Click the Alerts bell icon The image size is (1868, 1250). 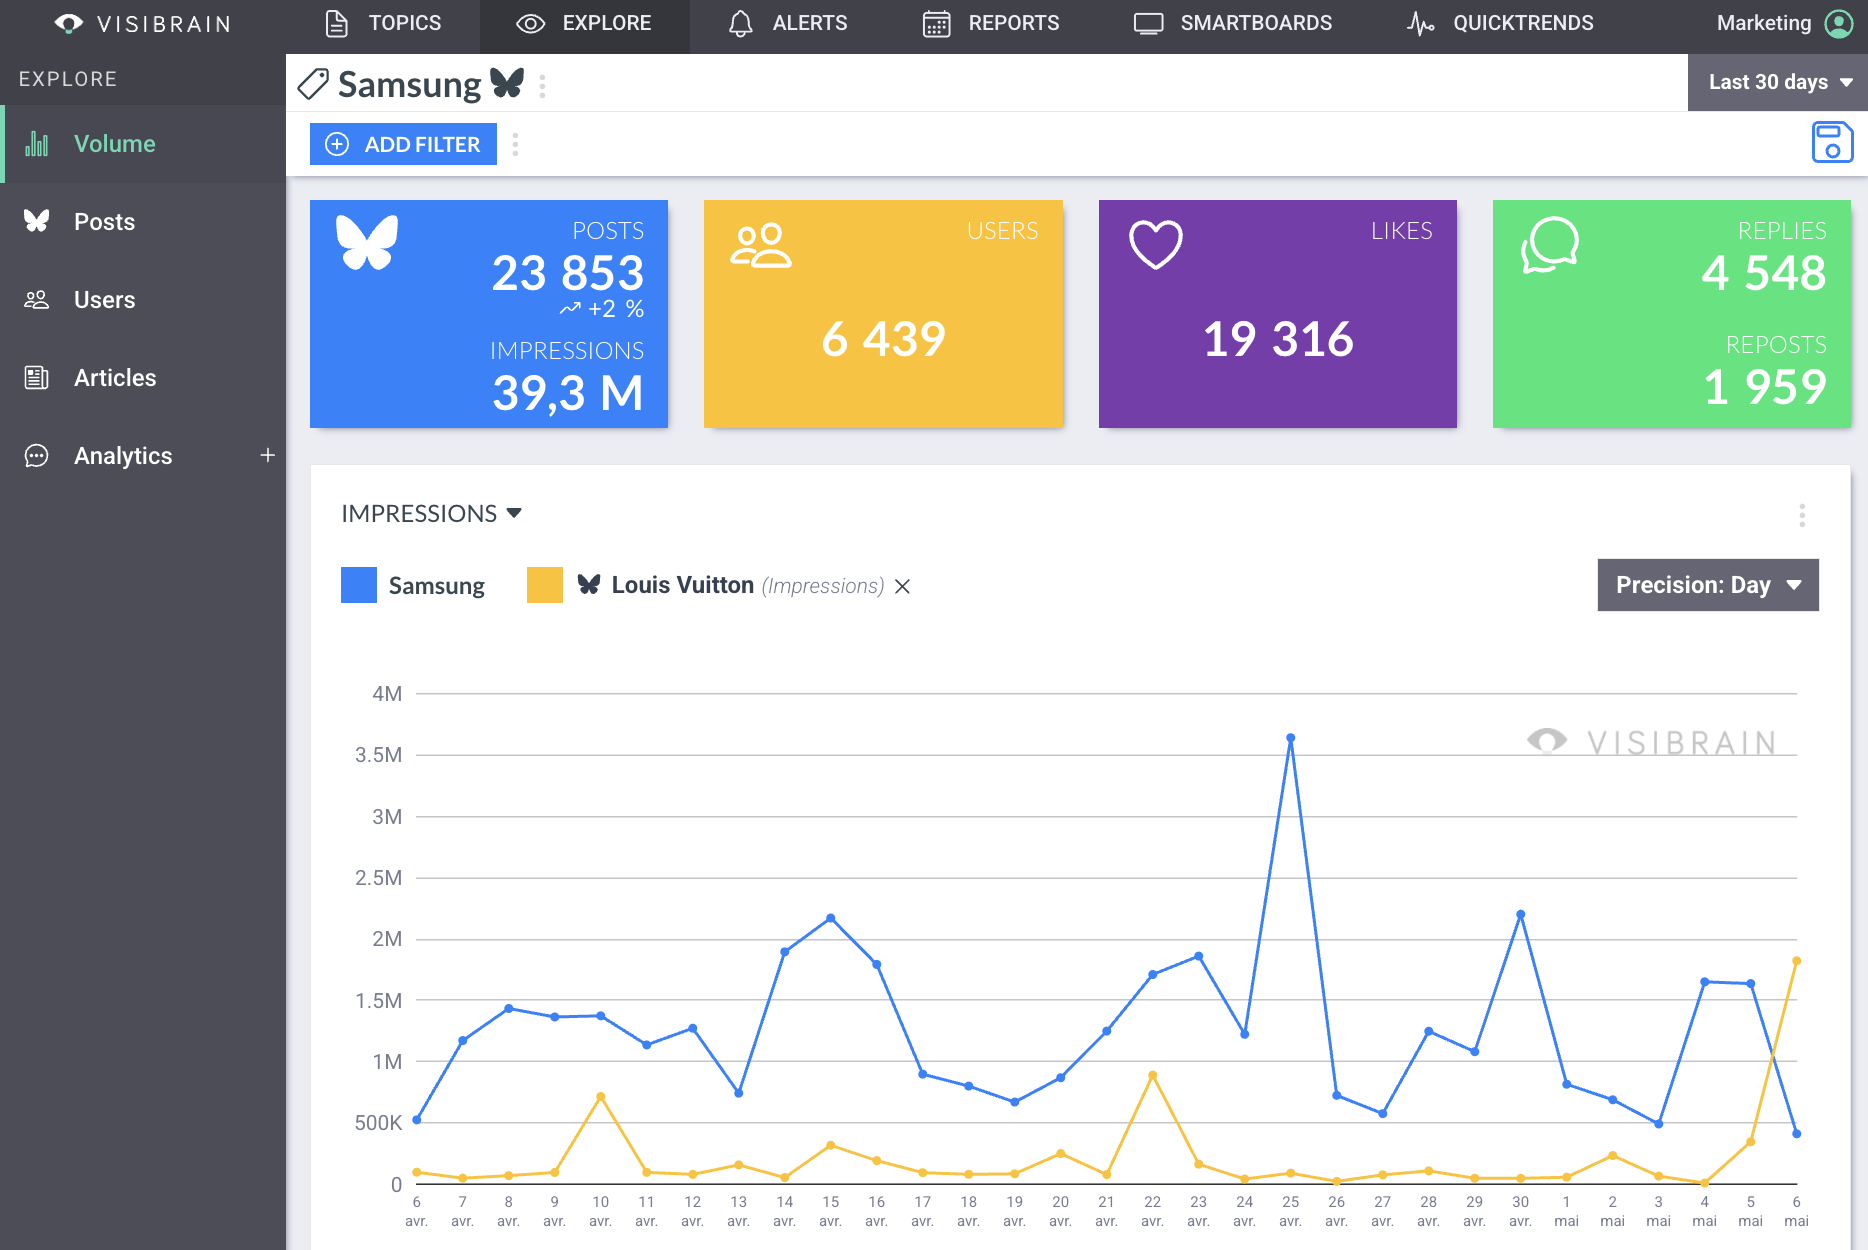(740, 23)
